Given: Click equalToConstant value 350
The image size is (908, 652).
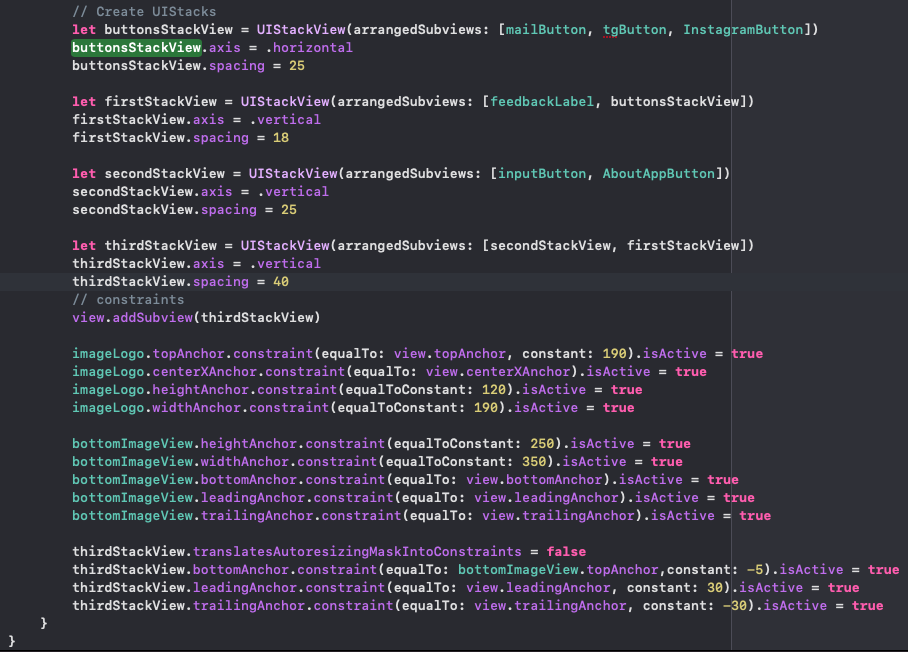Looking at the screenshot, I should pos(534,461).
